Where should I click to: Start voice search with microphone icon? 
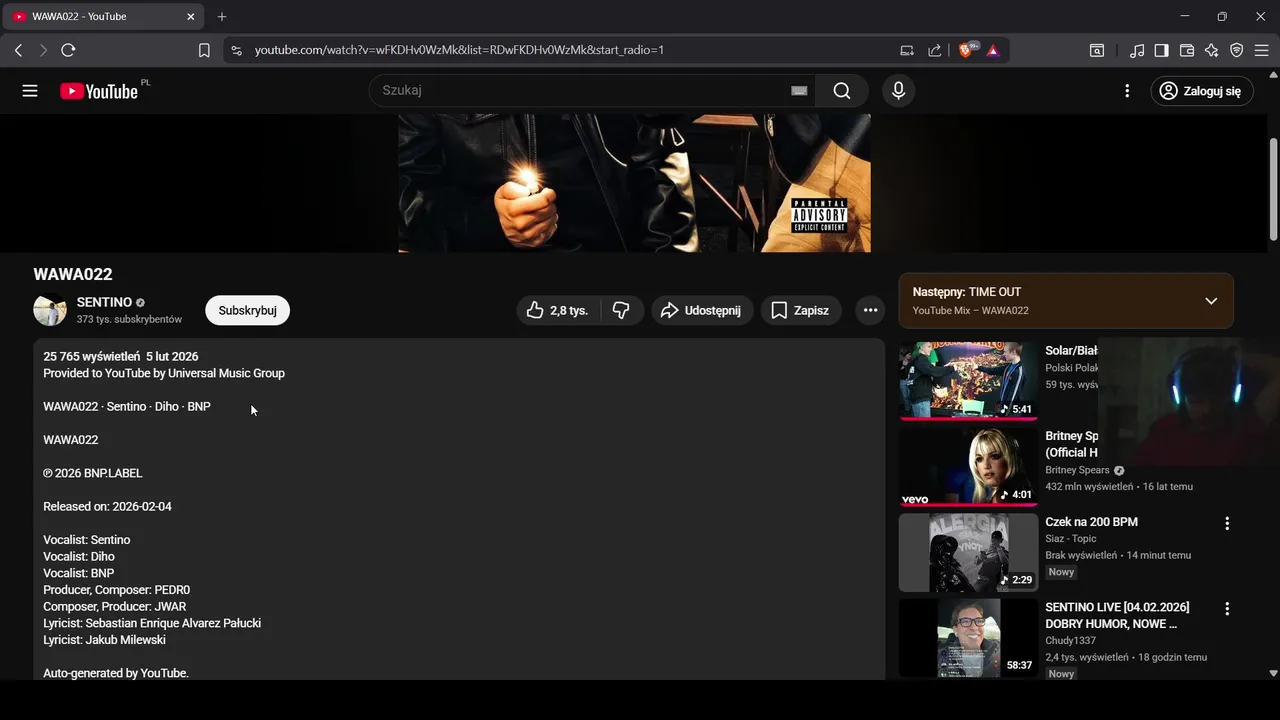pyautogui.click(x=898, y=91)
